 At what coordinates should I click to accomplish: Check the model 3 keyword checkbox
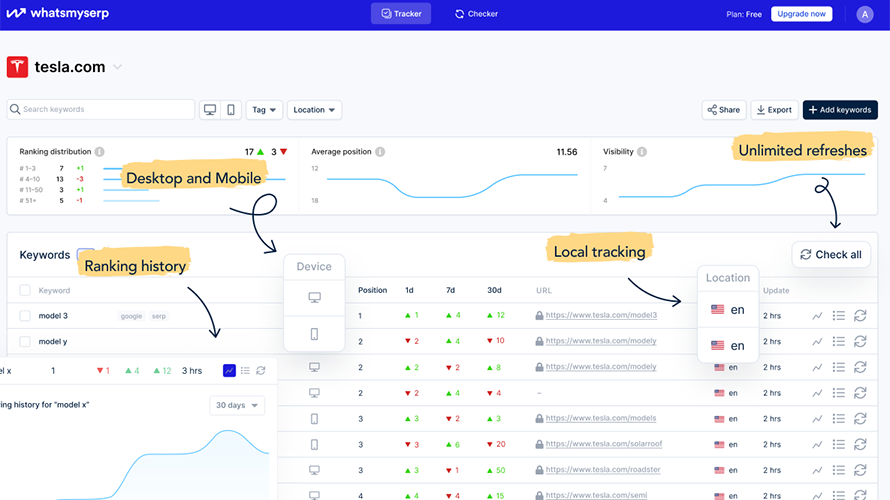coord(25,316)
